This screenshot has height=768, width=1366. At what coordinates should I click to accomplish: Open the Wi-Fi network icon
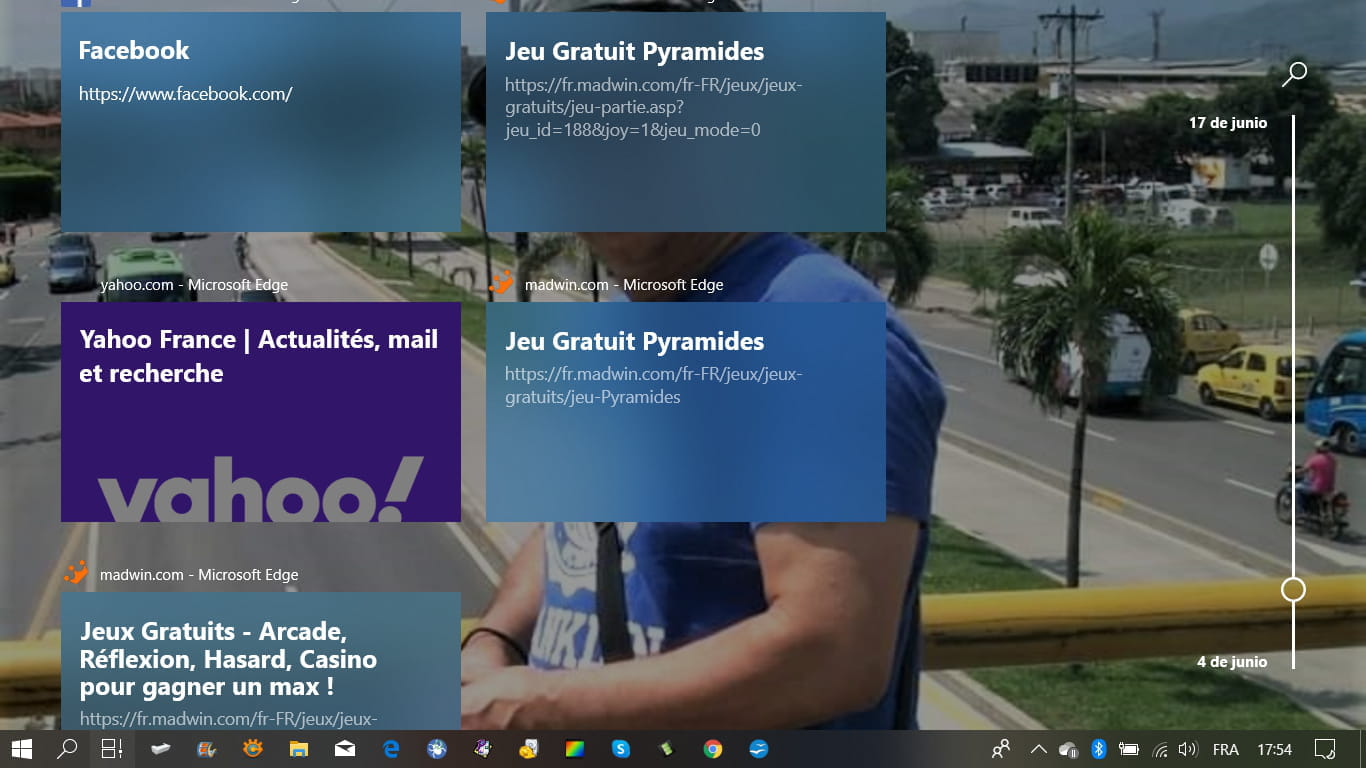coord(1160,749)
